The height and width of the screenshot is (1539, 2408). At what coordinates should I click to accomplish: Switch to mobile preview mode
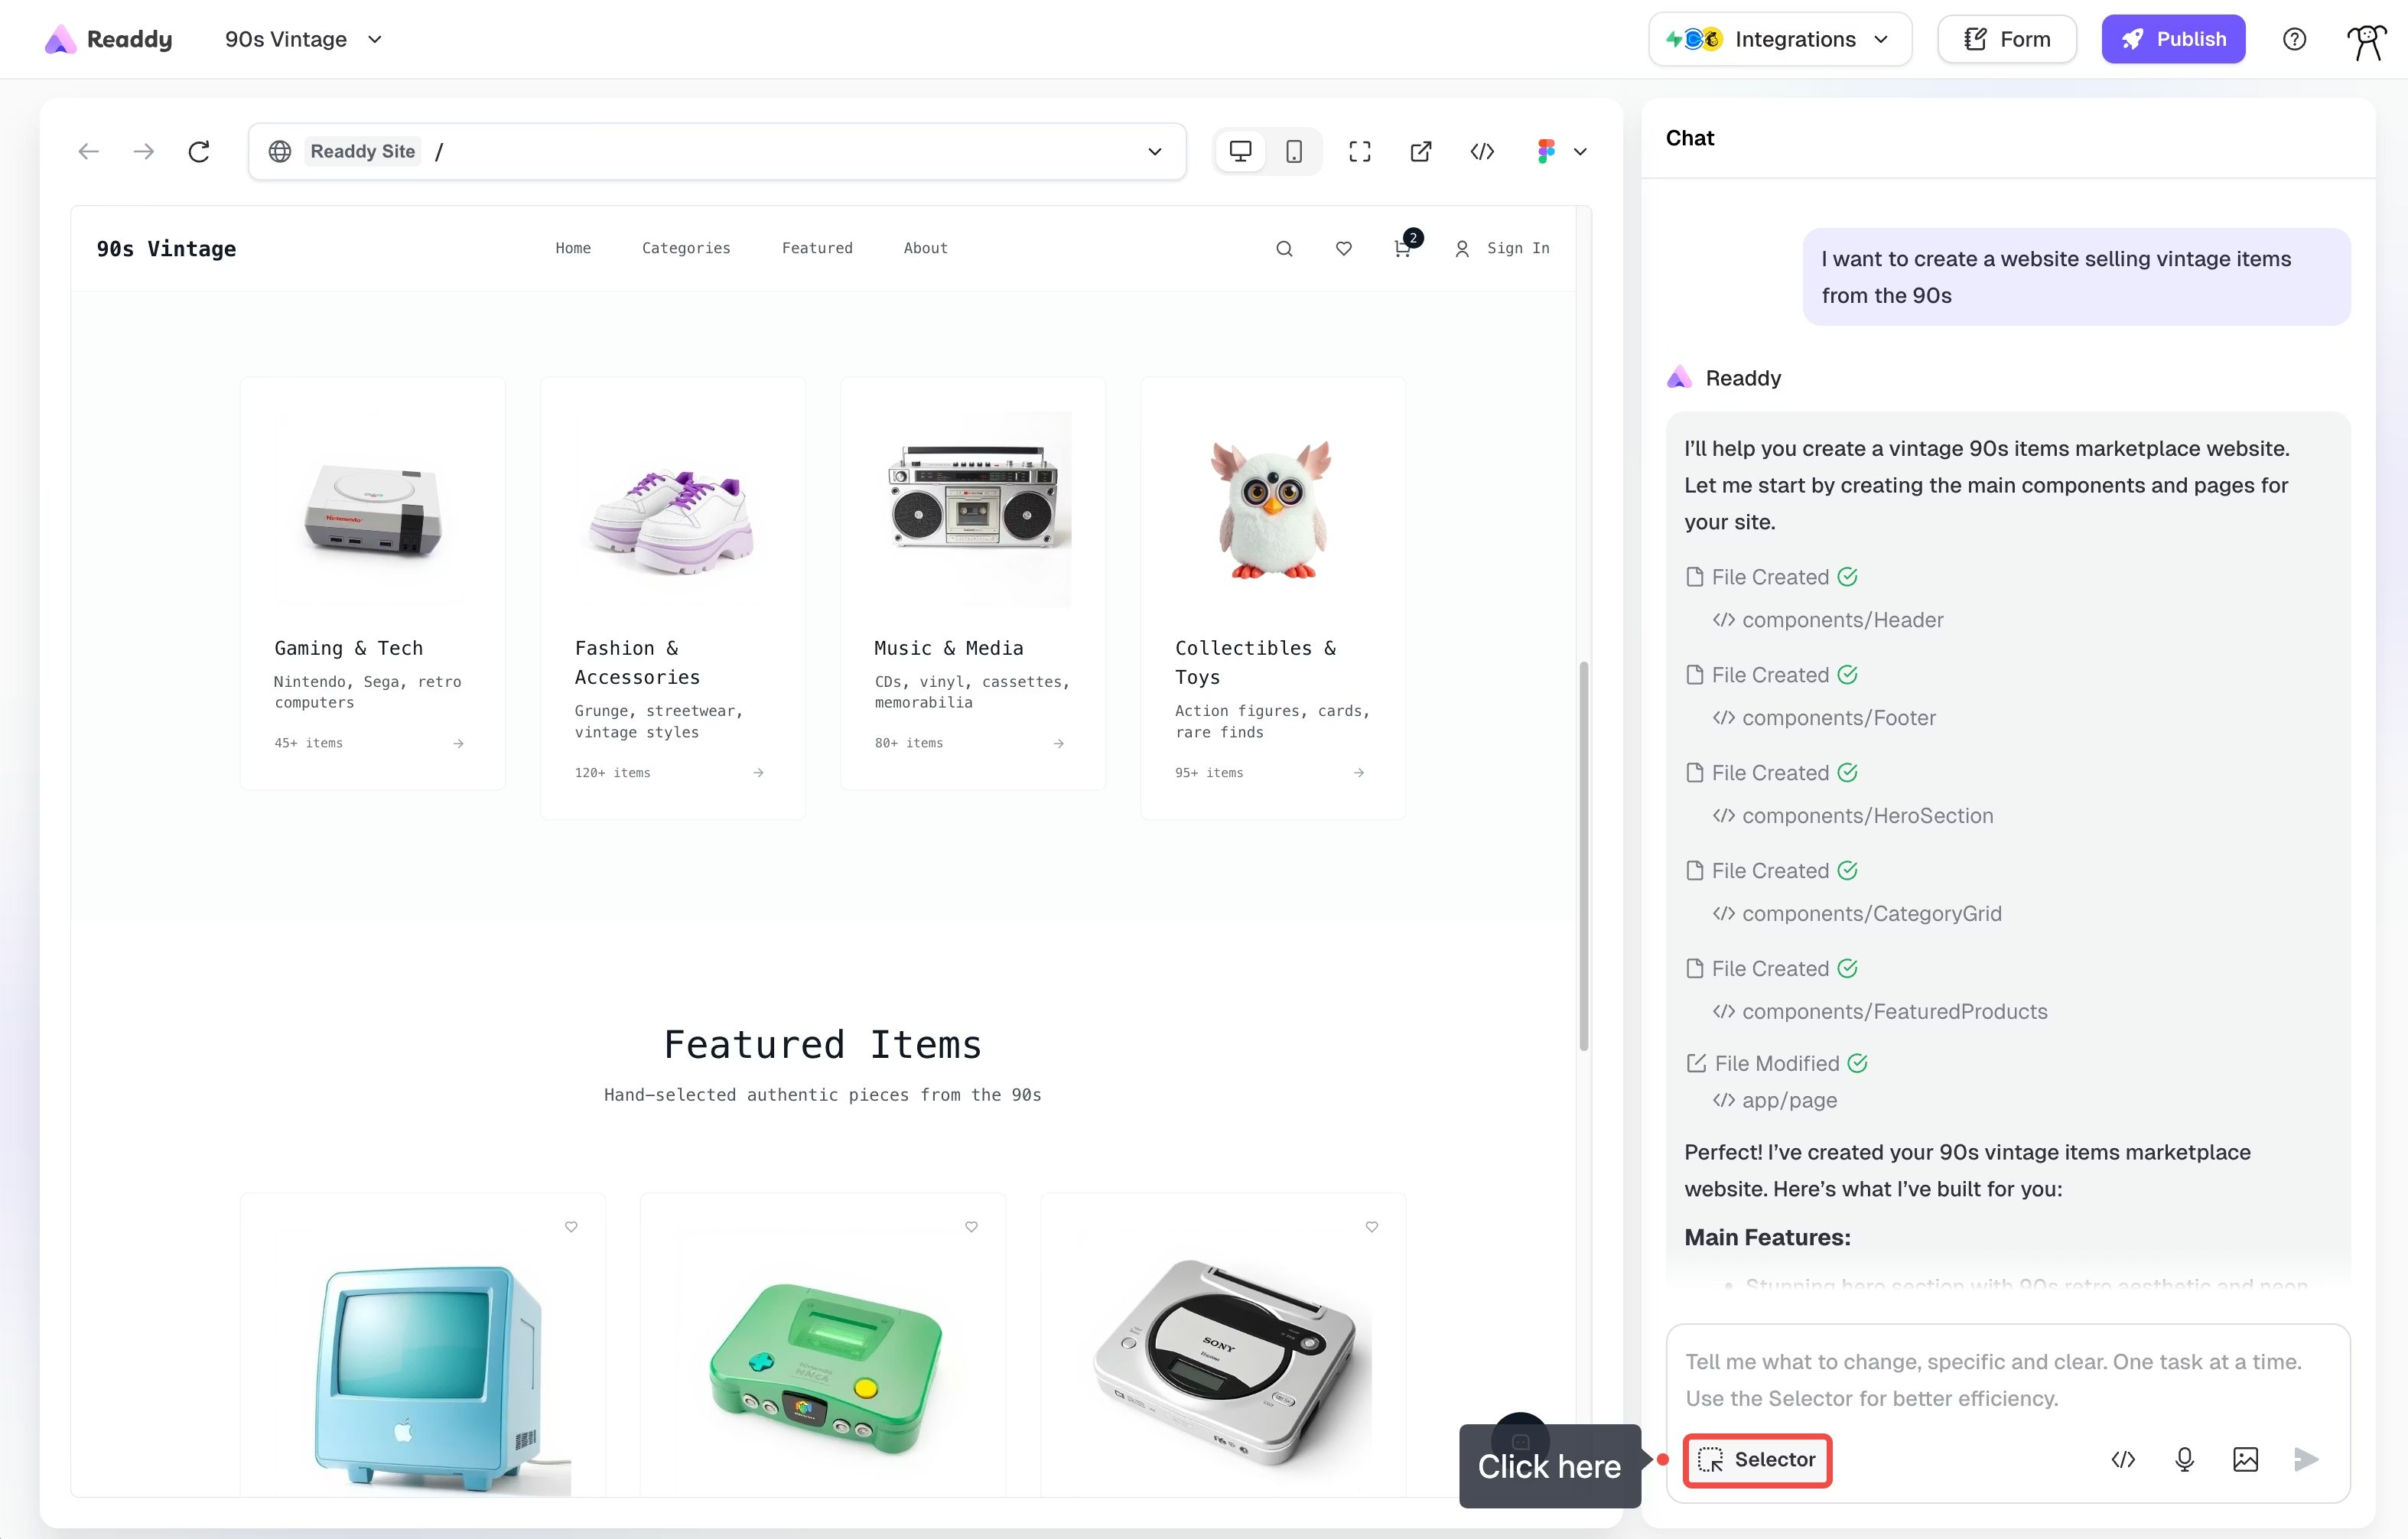(1294, 151)
